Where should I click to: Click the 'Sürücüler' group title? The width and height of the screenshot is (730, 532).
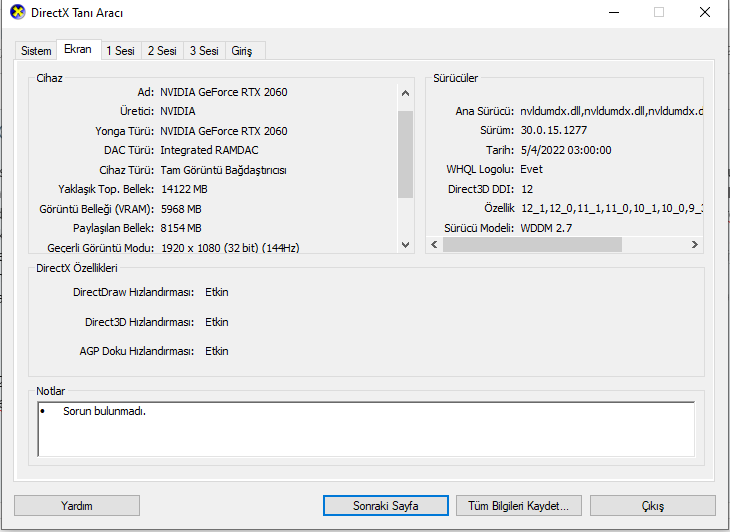[x=455, y=78]
